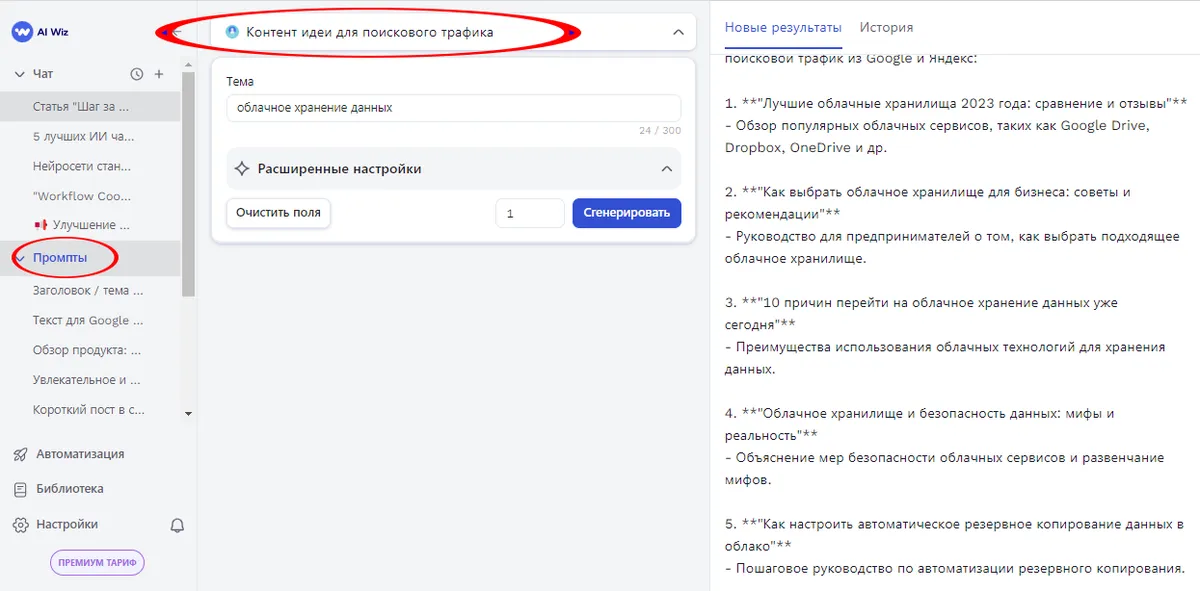Click the sparkle icon beside Расширенные настройки
Screen dimensions: 1200x591
[241, 168]
